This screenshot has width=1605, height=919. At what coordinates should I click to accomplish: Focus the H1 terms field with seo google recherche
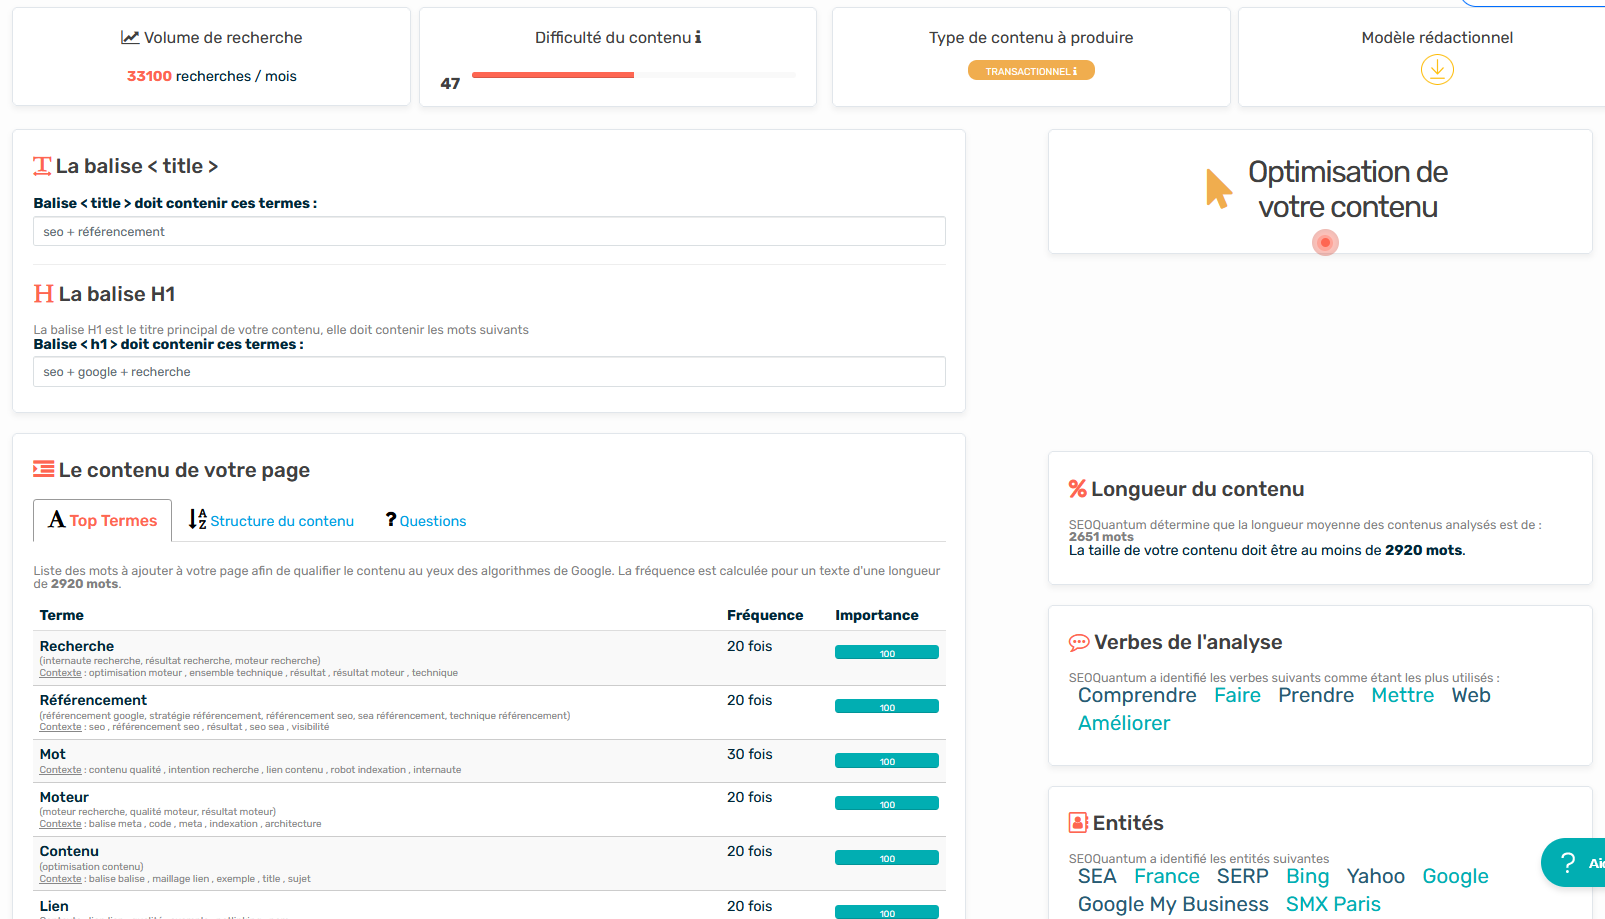[489, 372]
